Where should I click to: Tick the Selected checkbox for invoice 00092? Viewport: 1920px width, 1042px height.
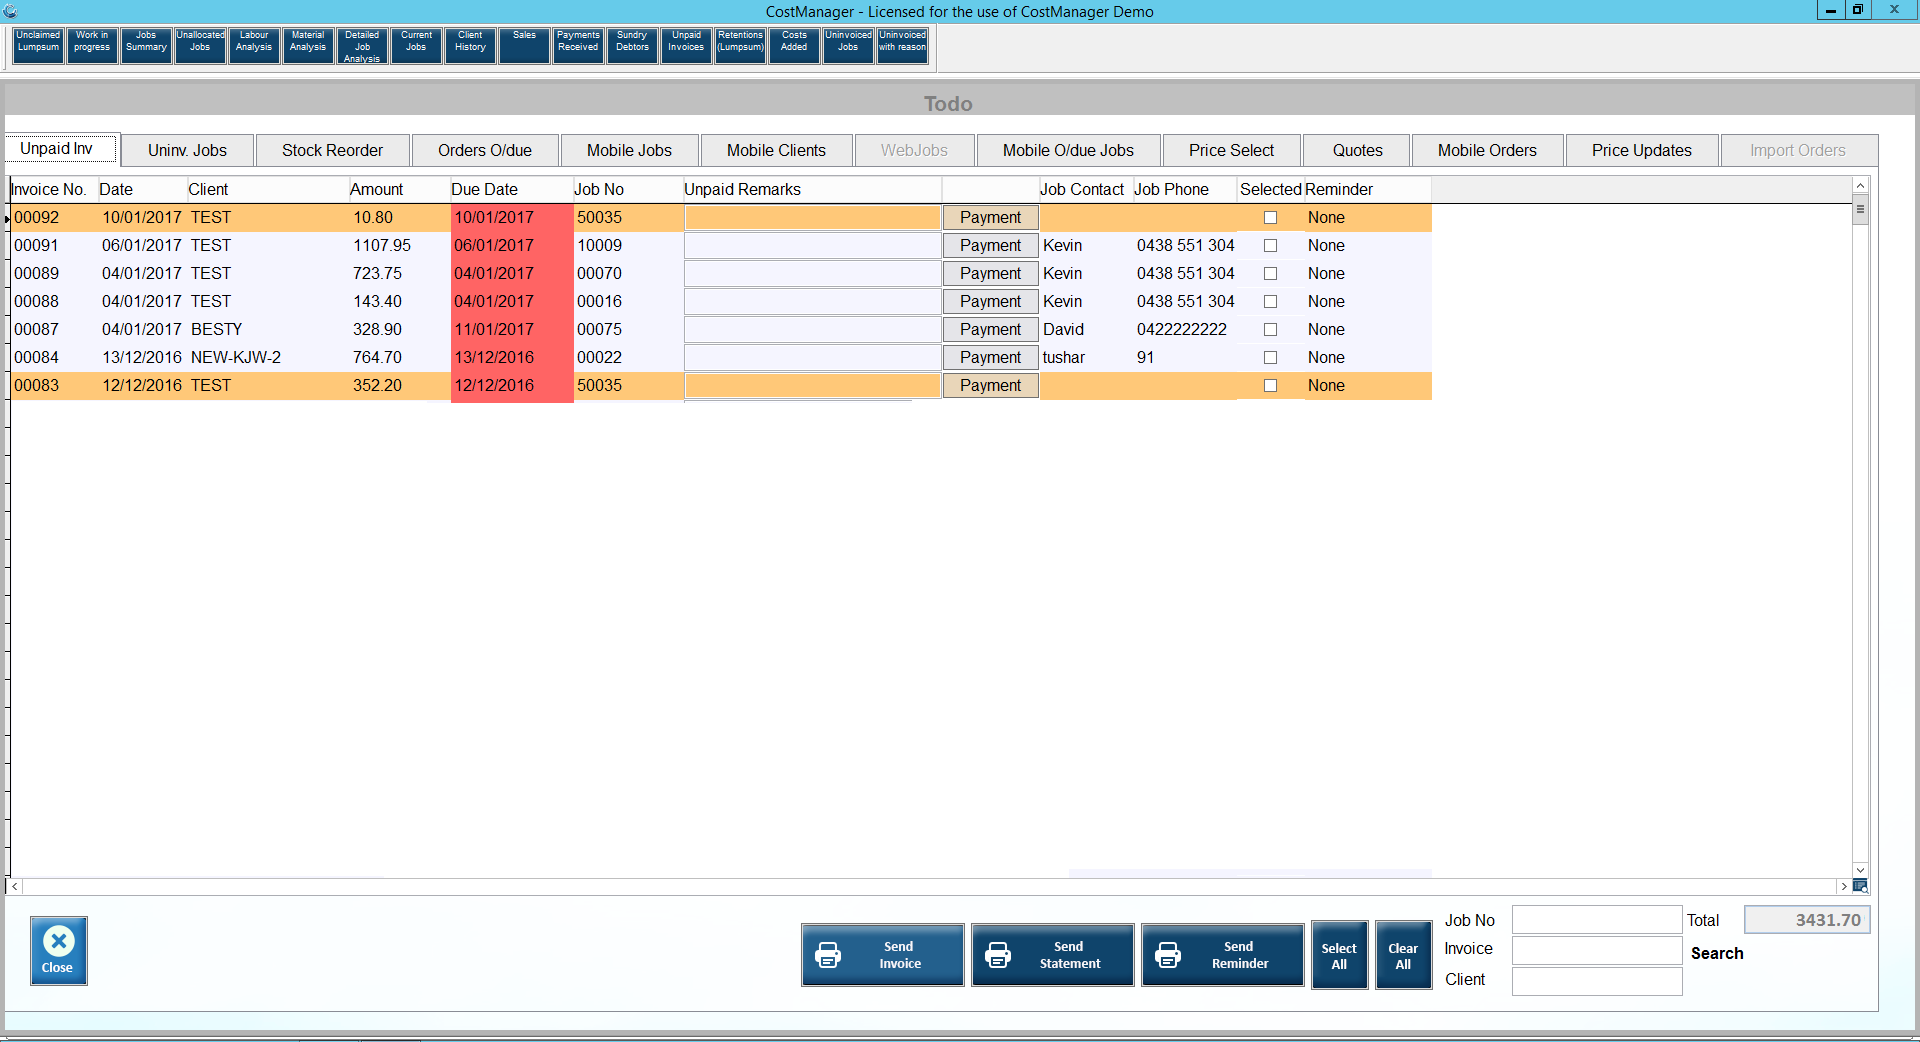1270,218
